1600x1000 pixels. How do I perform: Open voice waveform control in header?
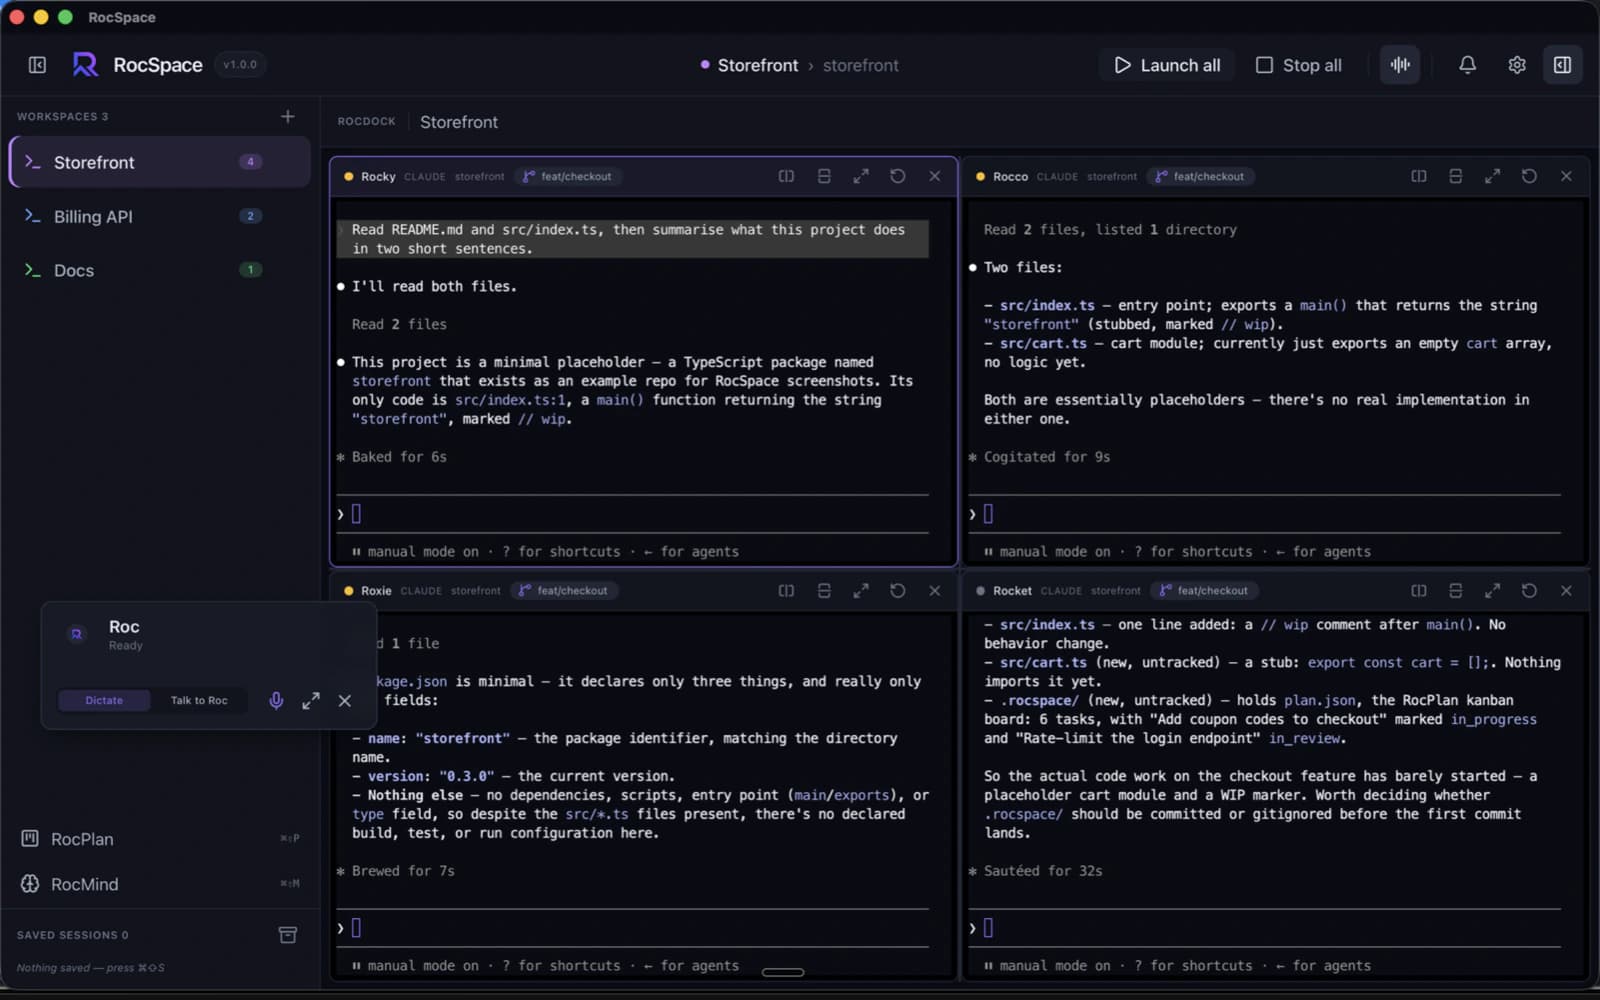1400,65
